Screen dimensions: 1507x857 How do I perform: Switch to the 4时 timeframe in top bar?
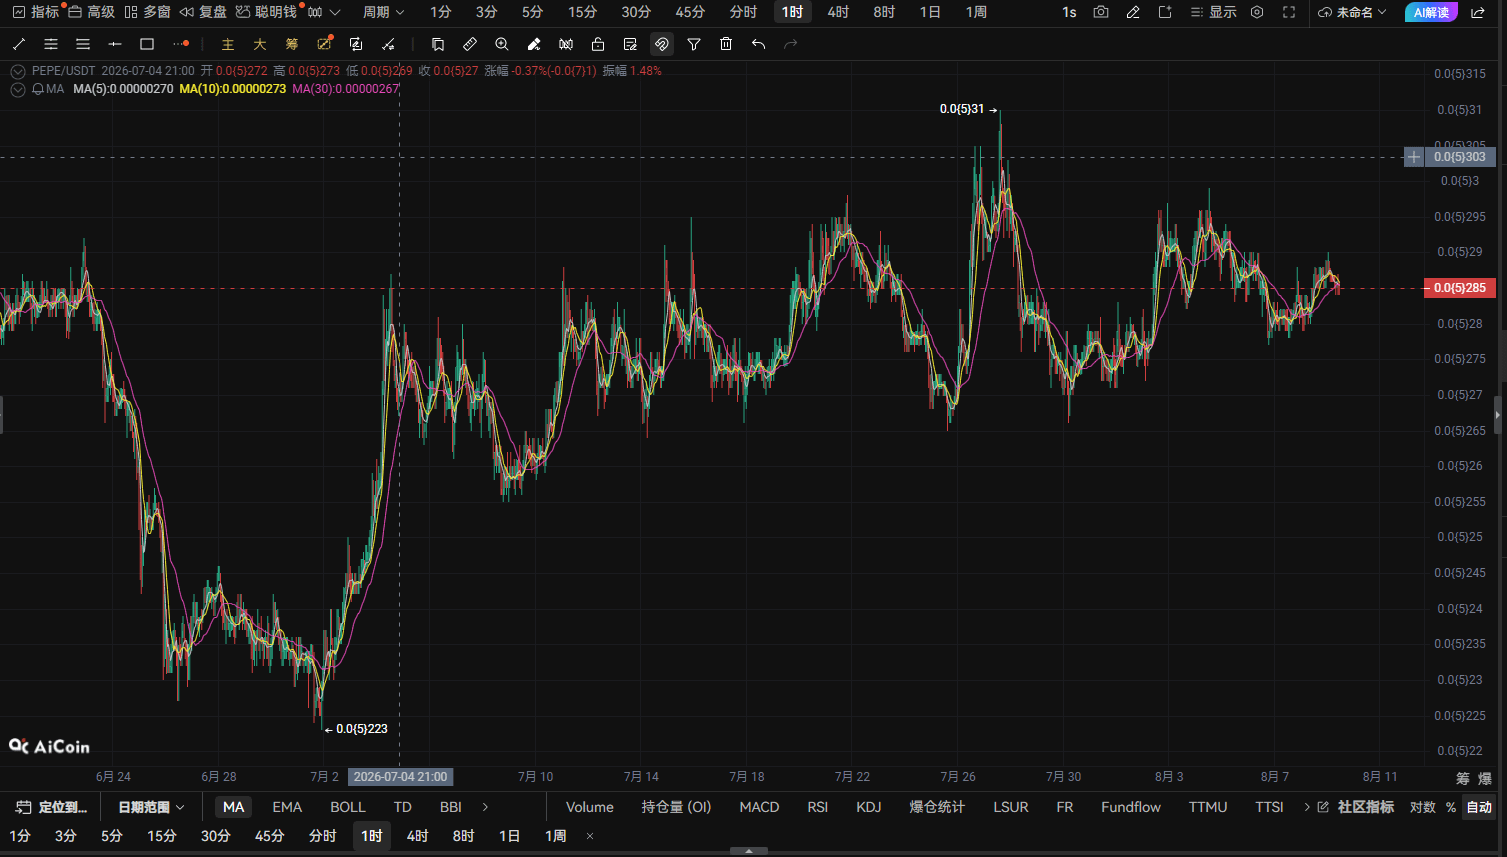[x=839, y=12]
